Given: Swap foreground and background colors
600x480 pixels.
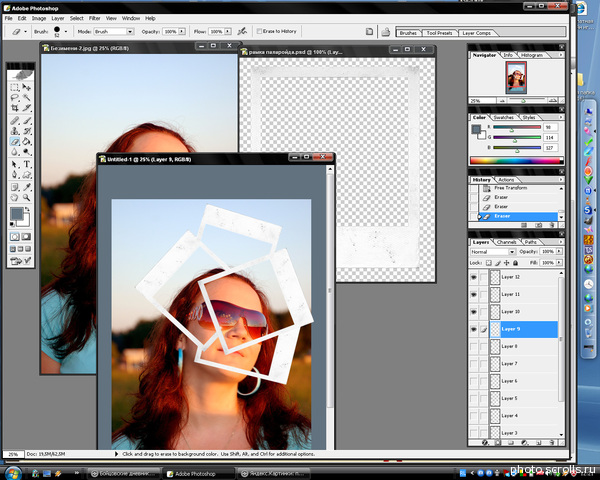Looking at the screenshot, I should pyautogui.click(x=28, y=209).
